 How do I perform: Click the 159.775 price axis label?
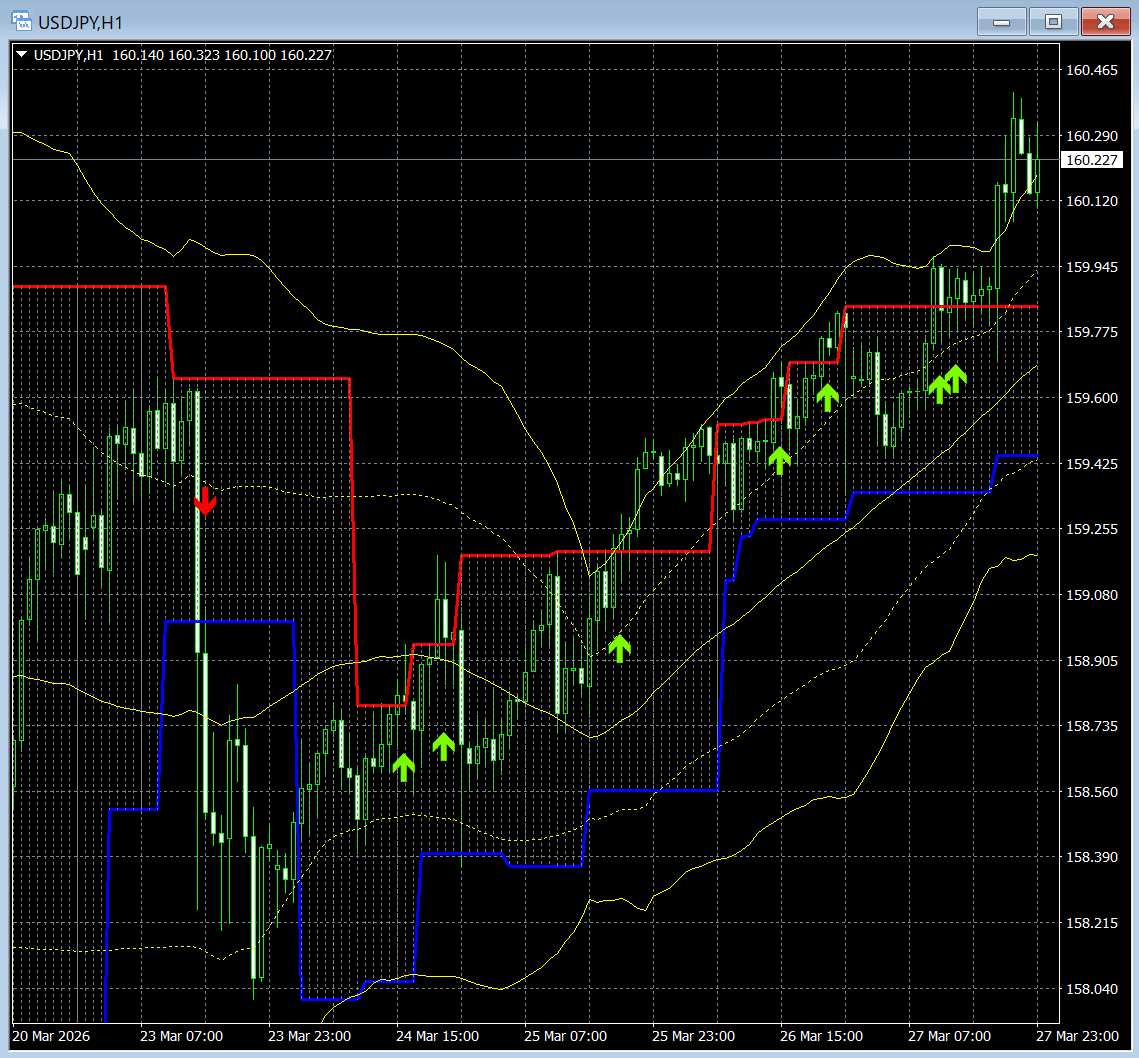point(1092,332)
